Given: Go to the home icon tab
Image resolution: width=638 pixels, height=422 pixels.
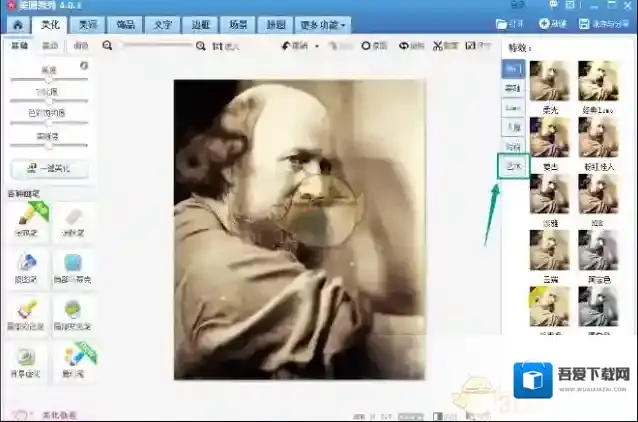Looking at the screenshot, I should pyautogui.click(x=18, y=25).
